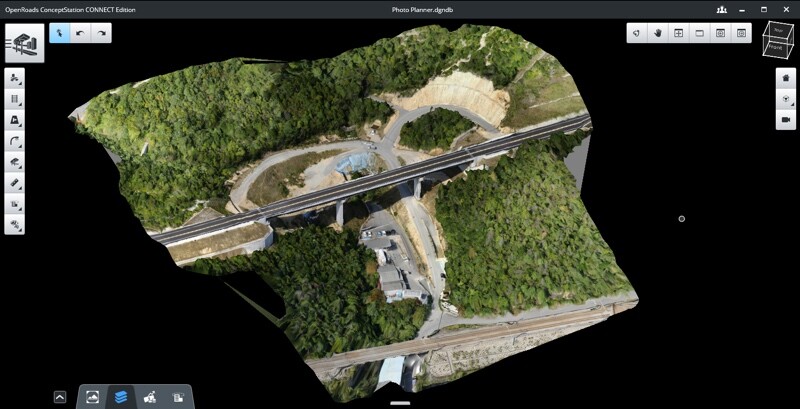Expand the bottom panel with chevron button
The width and height of the screenshot is (800, 409).
tap(60, 397)
